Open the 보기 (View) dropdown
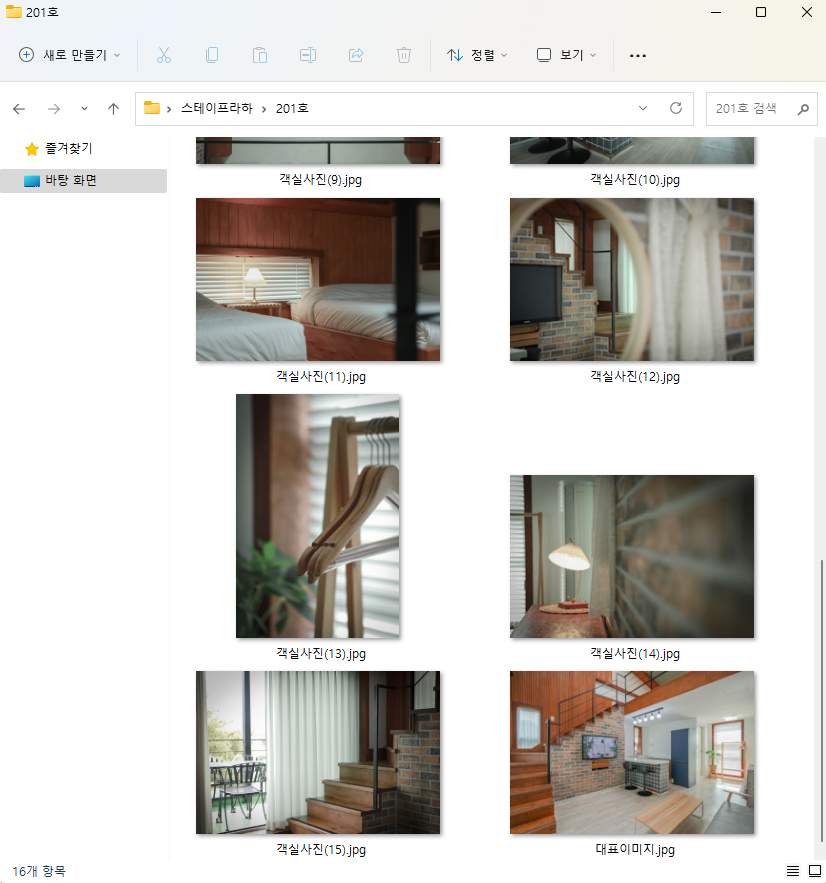The height and width of the screenshot is (883, 826). [566, 55]
